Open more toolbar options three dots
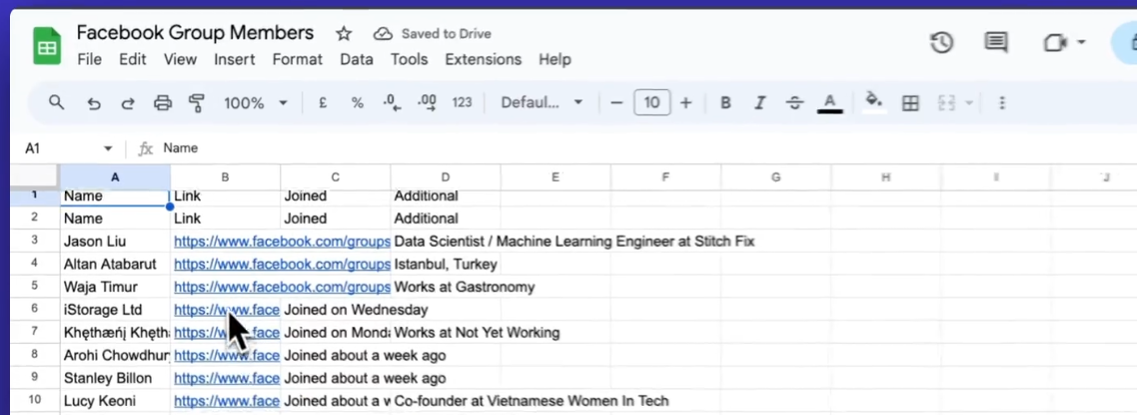 1002,103
